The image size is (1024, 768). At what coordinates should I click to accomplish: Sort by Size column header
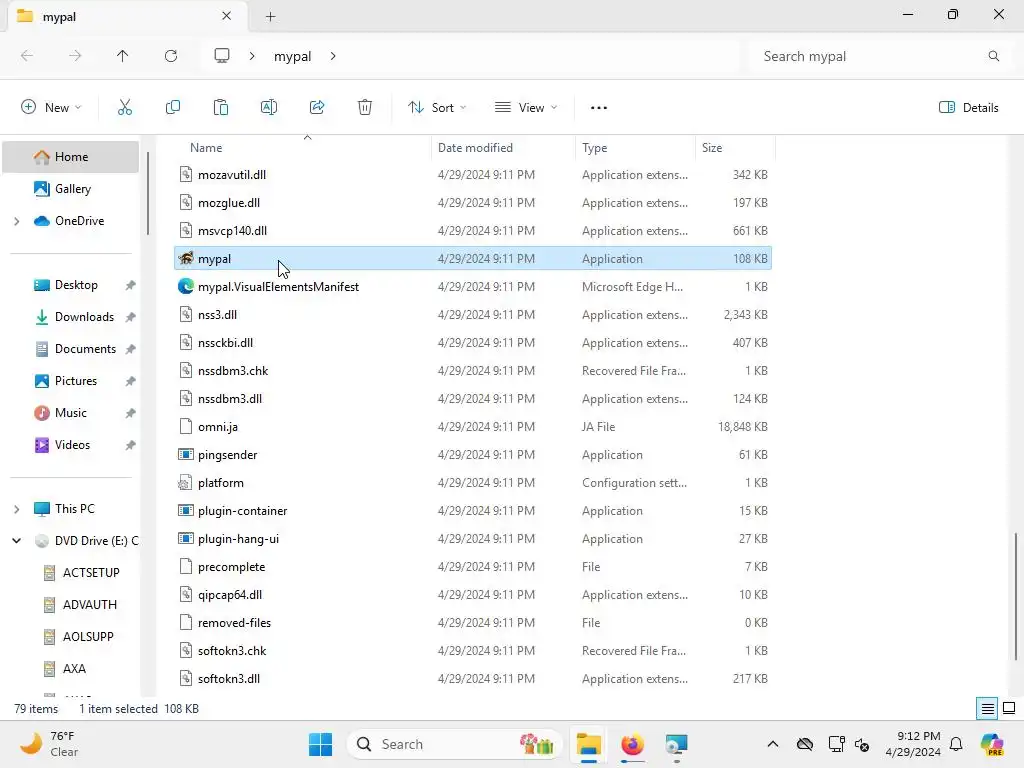(735, 148)
